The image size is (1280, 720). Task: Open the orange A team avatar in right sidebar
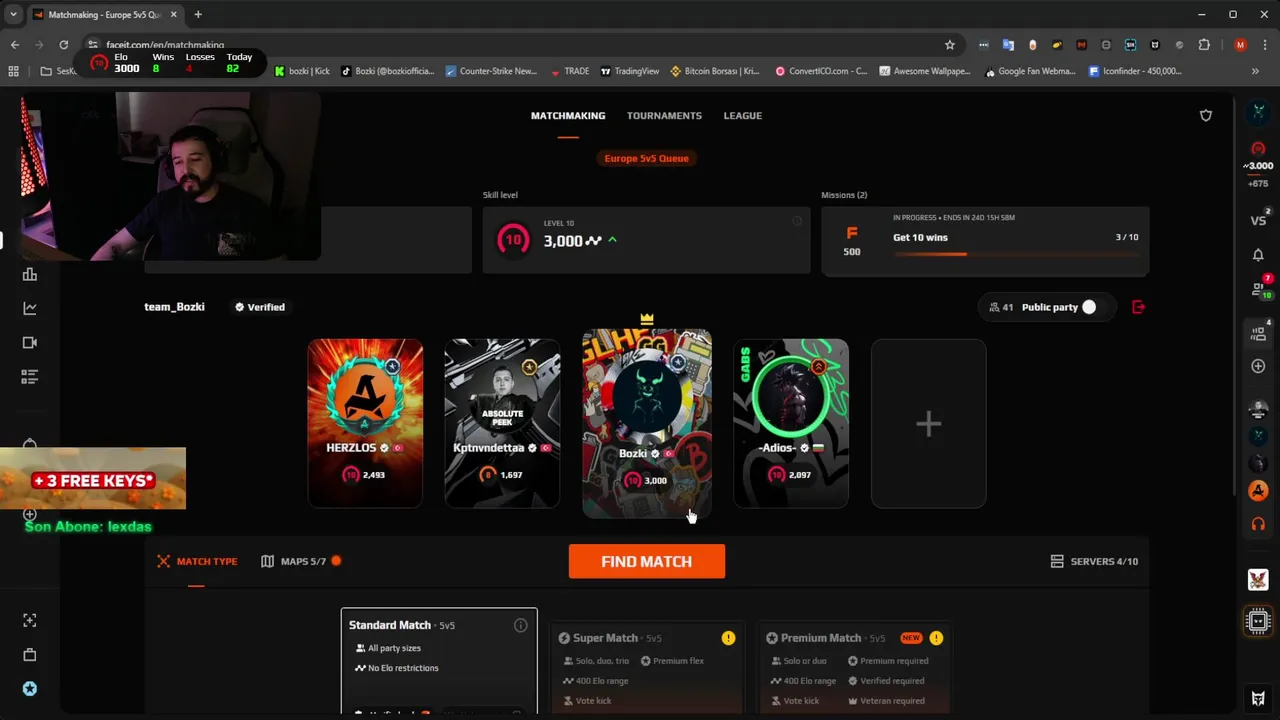1258,491
